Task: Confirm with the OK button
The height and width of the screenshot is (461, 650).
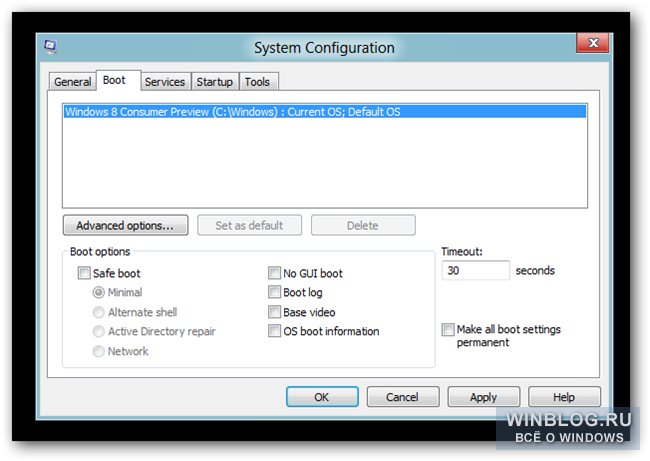Action: coord(322,397)
